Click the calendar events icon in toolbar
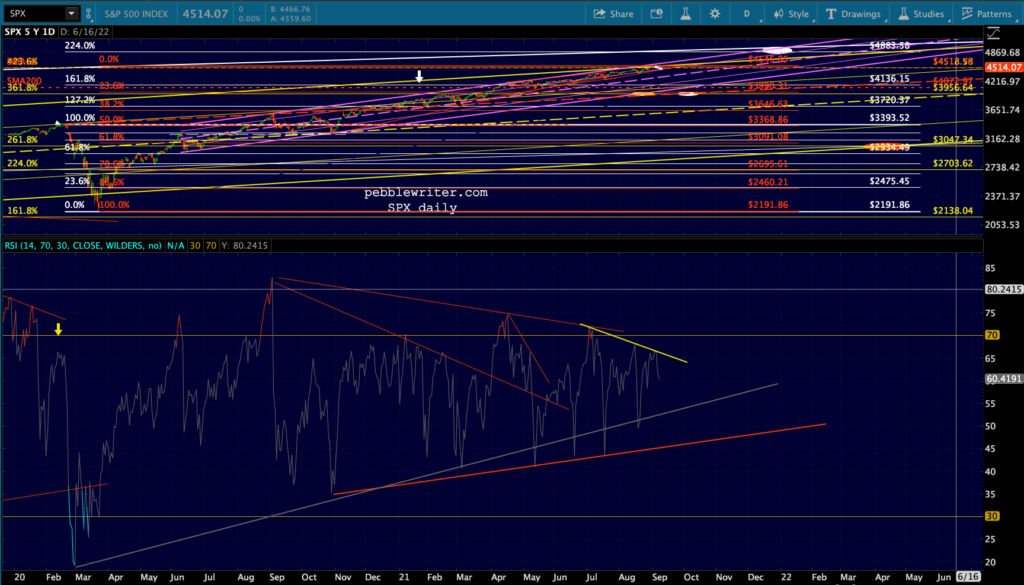This screenshot has height=585, width=1024. [656, 14]
